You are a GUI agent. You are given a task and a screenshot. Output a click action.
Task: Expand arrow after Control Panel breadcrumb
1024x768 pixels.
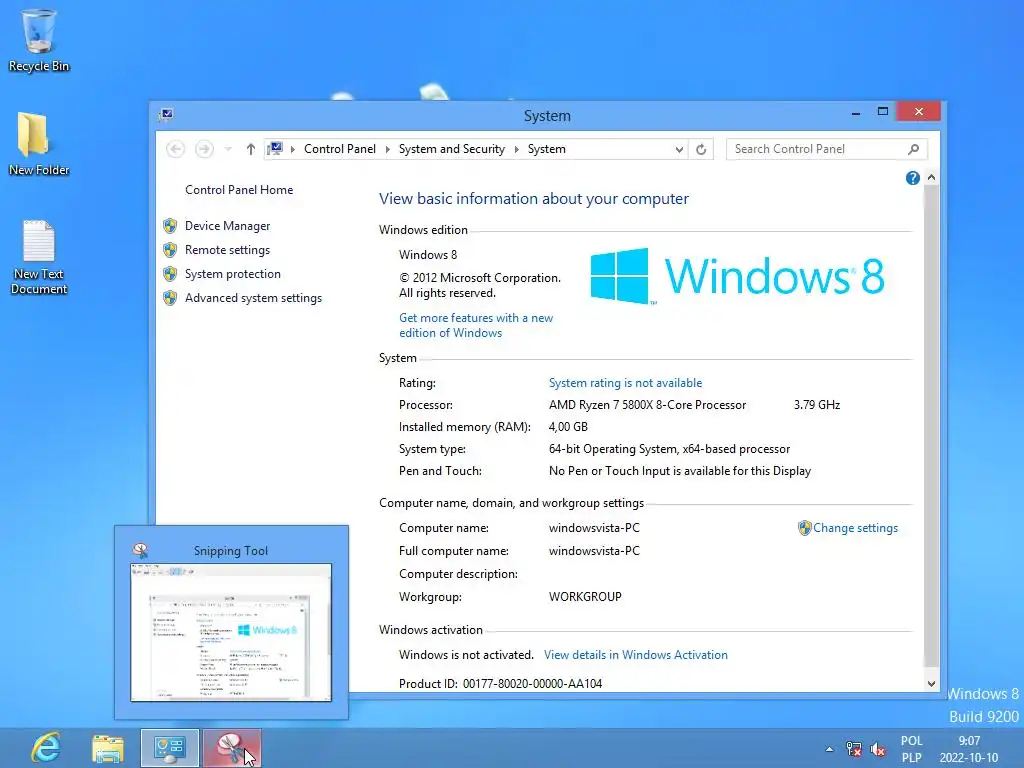point(387,150)
